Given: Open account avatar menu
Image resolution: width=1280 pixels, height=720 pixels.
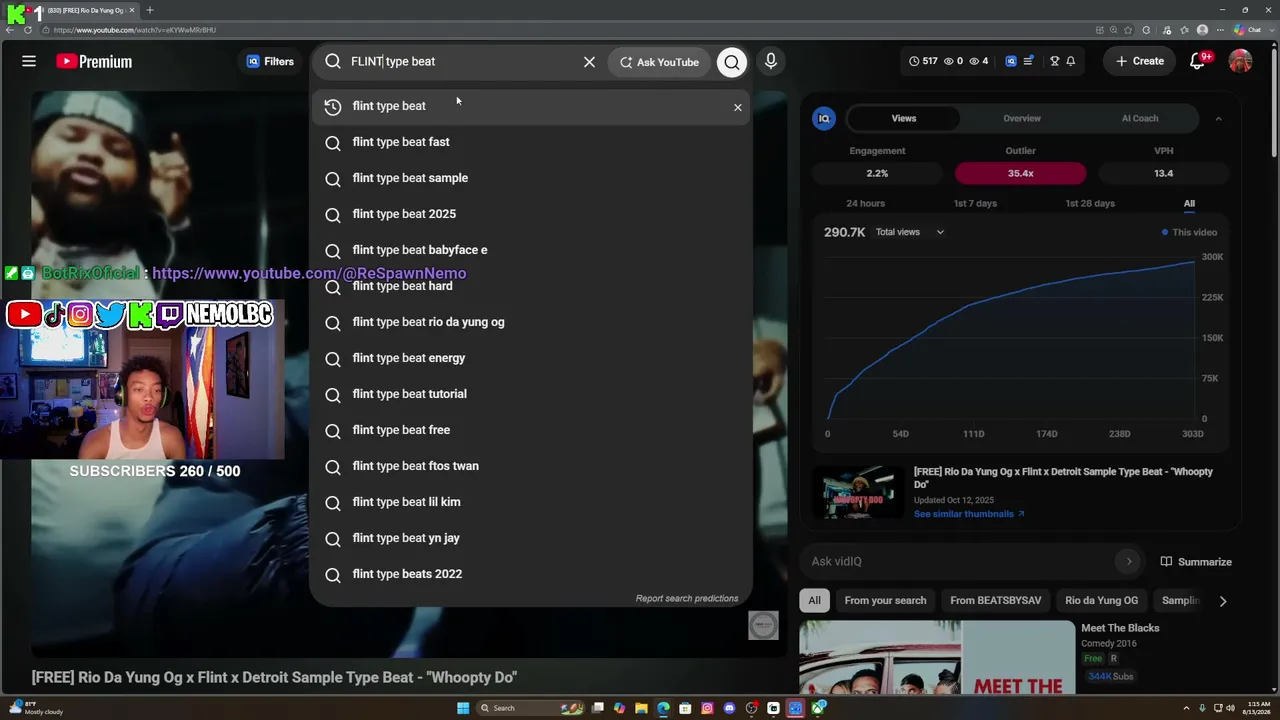Looking at the screenshot, I should click(1240, 61).
